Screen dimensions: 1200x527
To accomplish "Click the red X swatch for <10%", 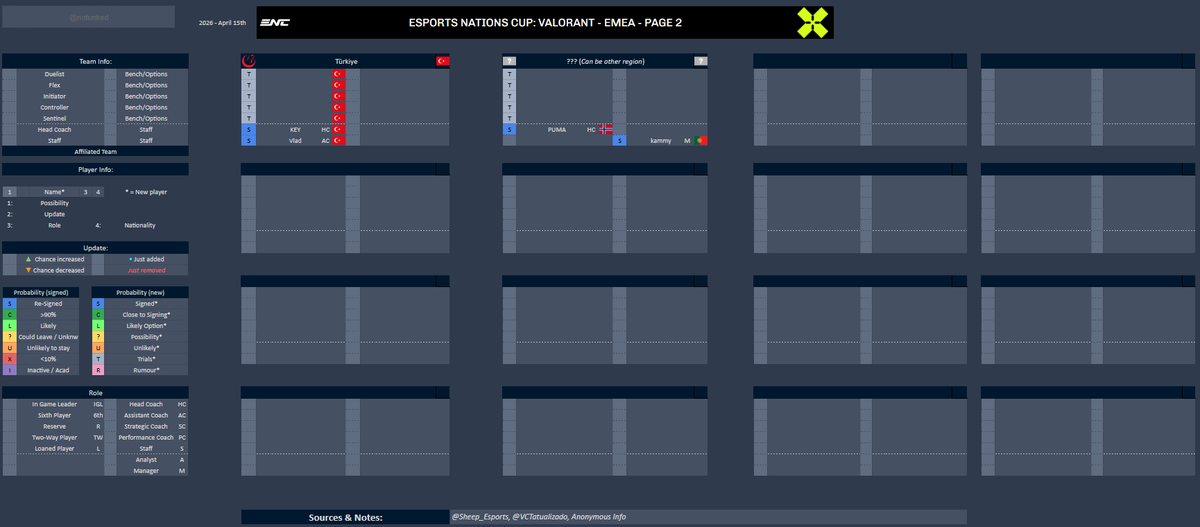I will 9,358.
